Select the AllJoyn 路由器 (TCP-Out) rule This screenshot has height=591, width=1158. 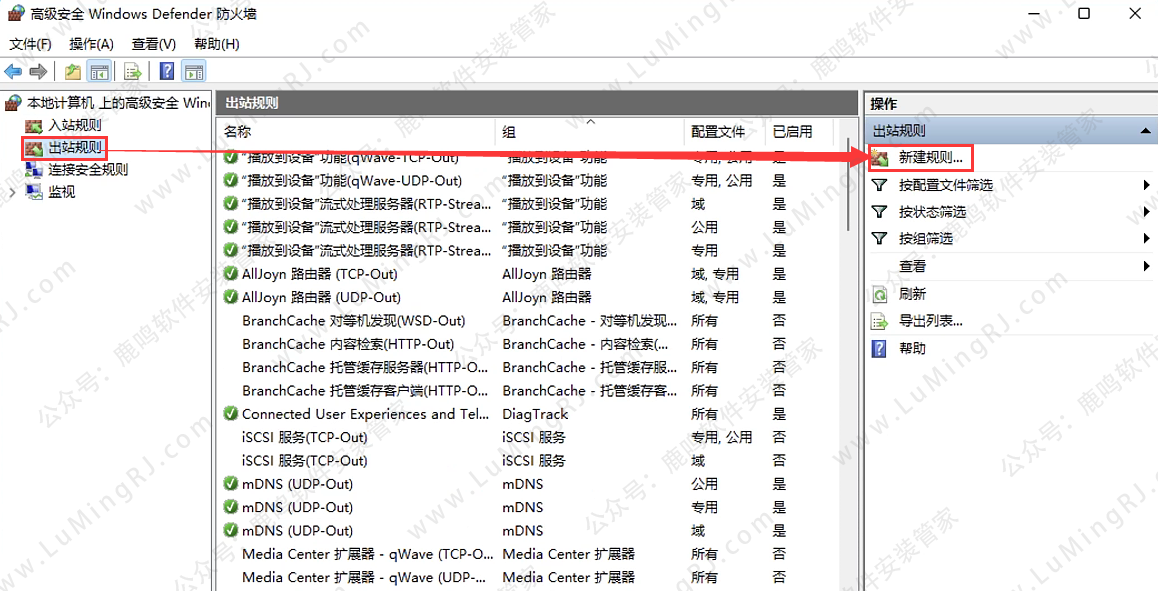pyautogui.click(x=319, y=274)
